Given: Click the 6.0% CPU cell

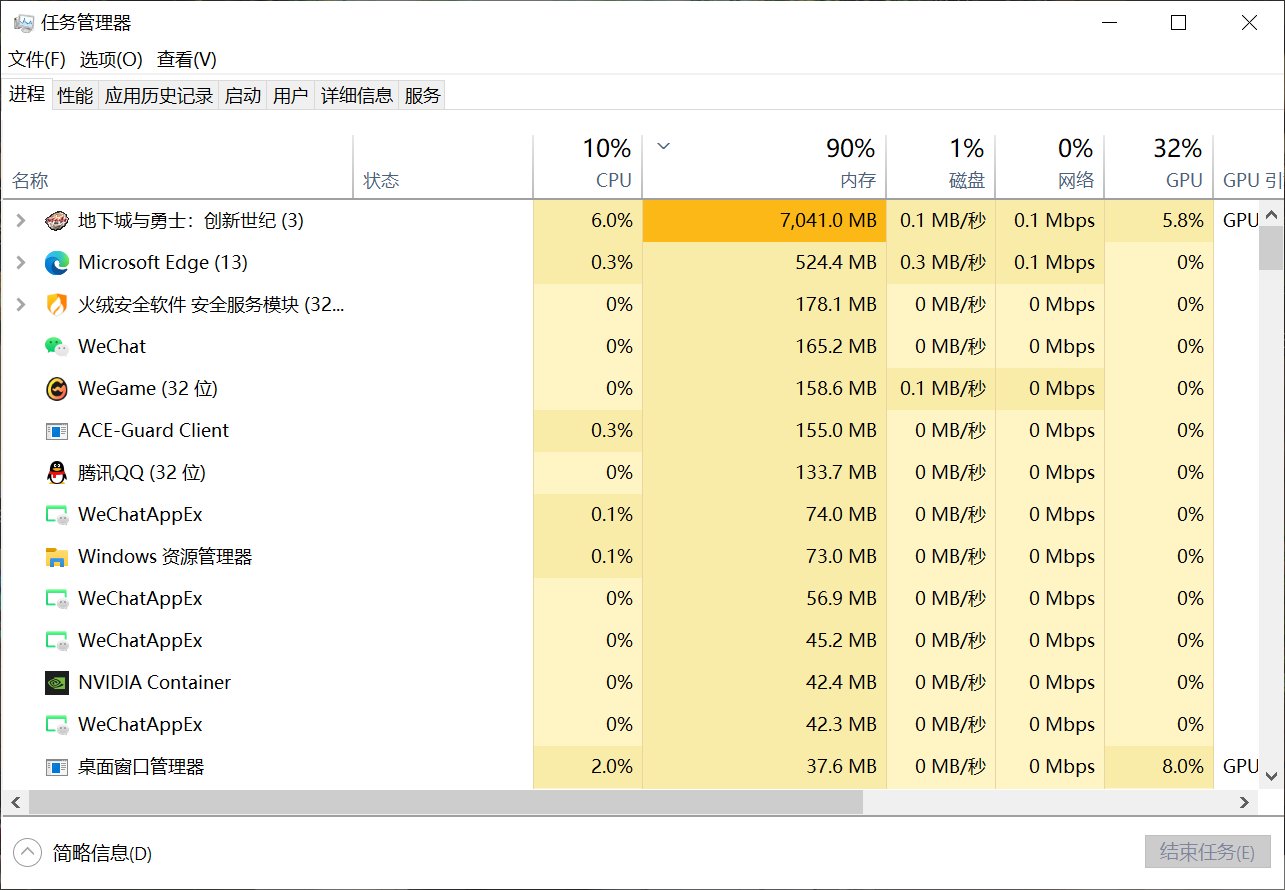Looking at the screenshot, I should coord(588,220).
